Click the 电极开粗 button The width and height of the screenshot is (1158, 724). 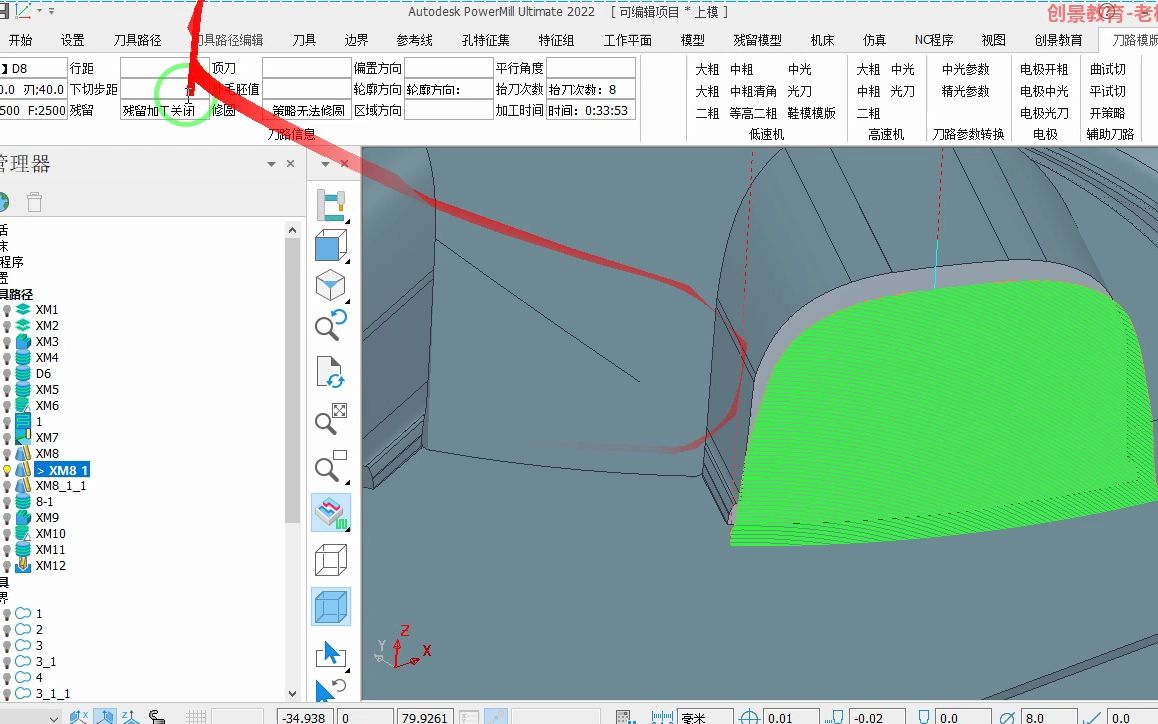[1044, 69]
